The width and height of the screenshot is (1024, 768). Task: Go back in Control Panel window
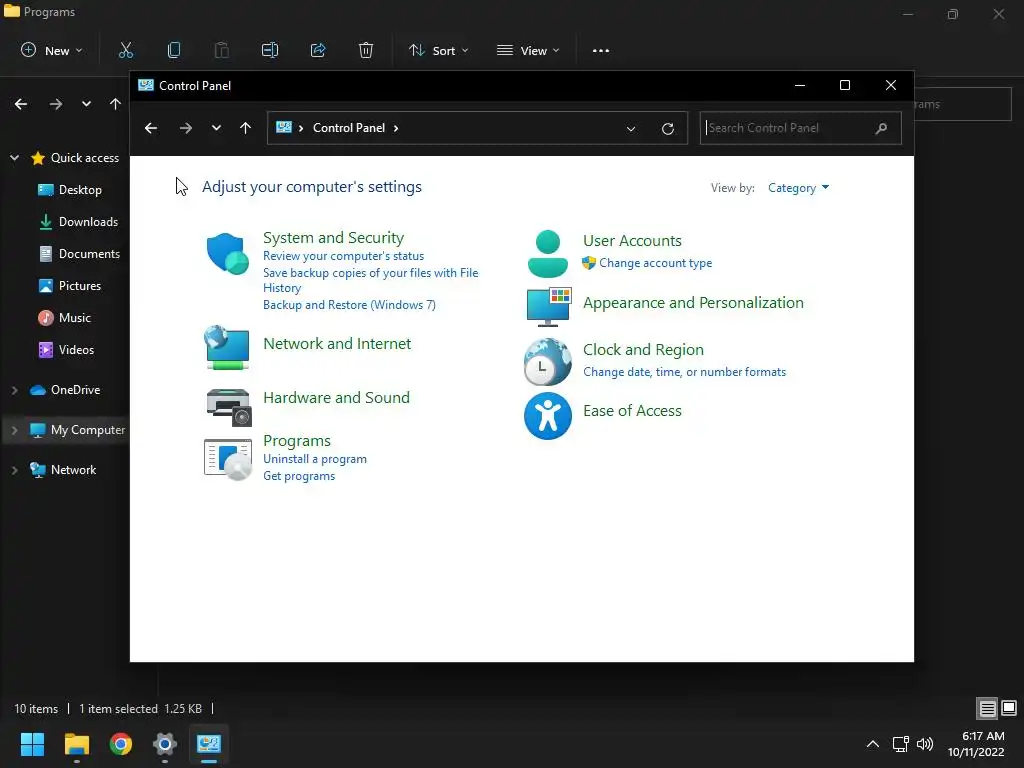[151, 128]
